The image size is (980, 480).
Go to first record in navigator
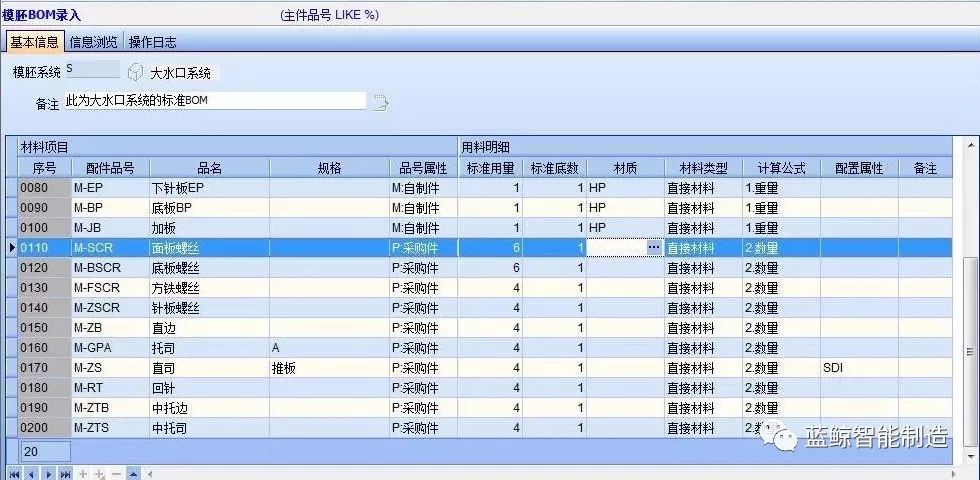(14, 473)
